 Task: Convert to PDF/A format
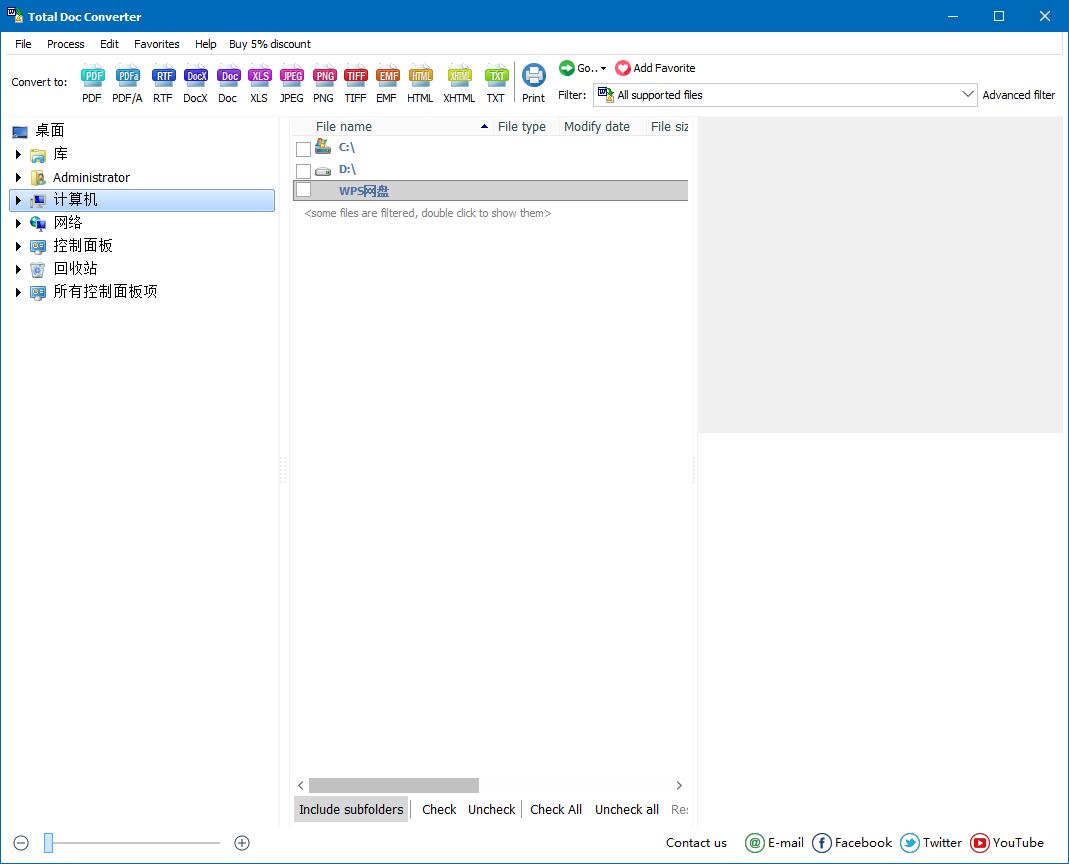pos(127,83)
